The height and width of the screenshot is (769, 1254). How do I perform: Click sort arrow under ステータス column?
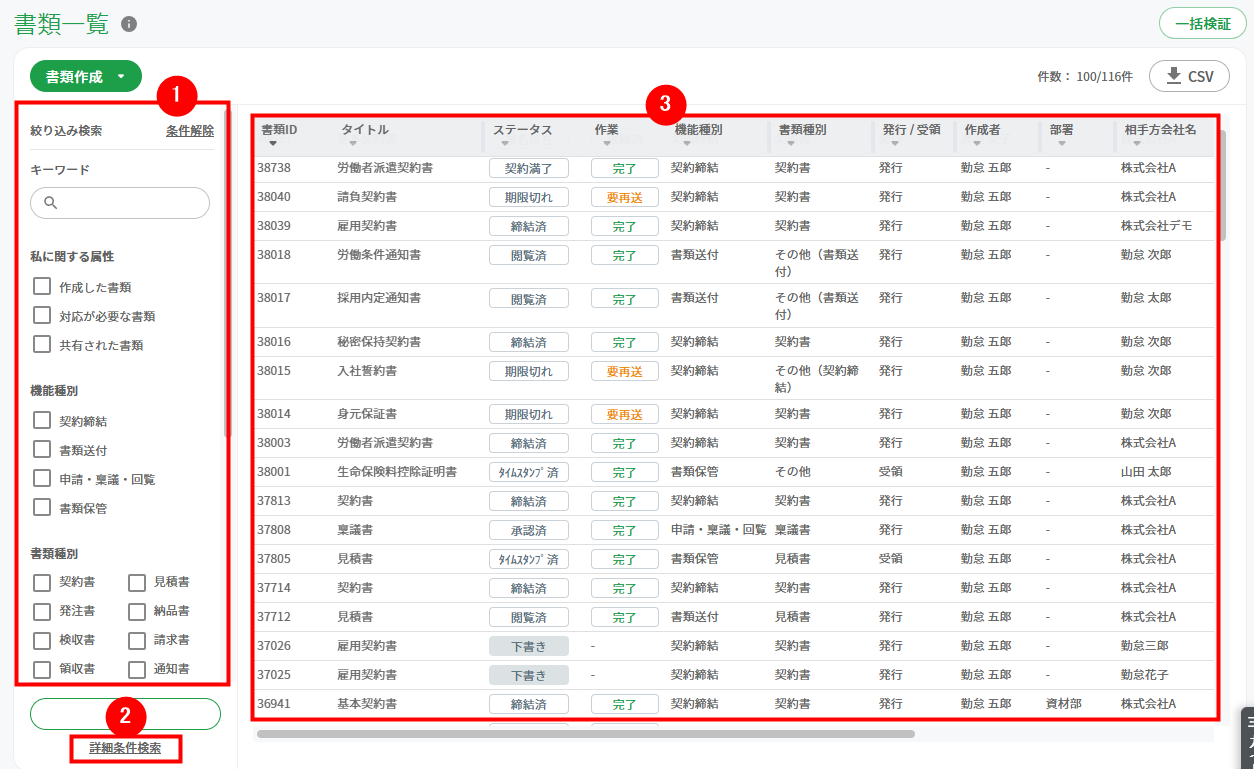point(504,143)
